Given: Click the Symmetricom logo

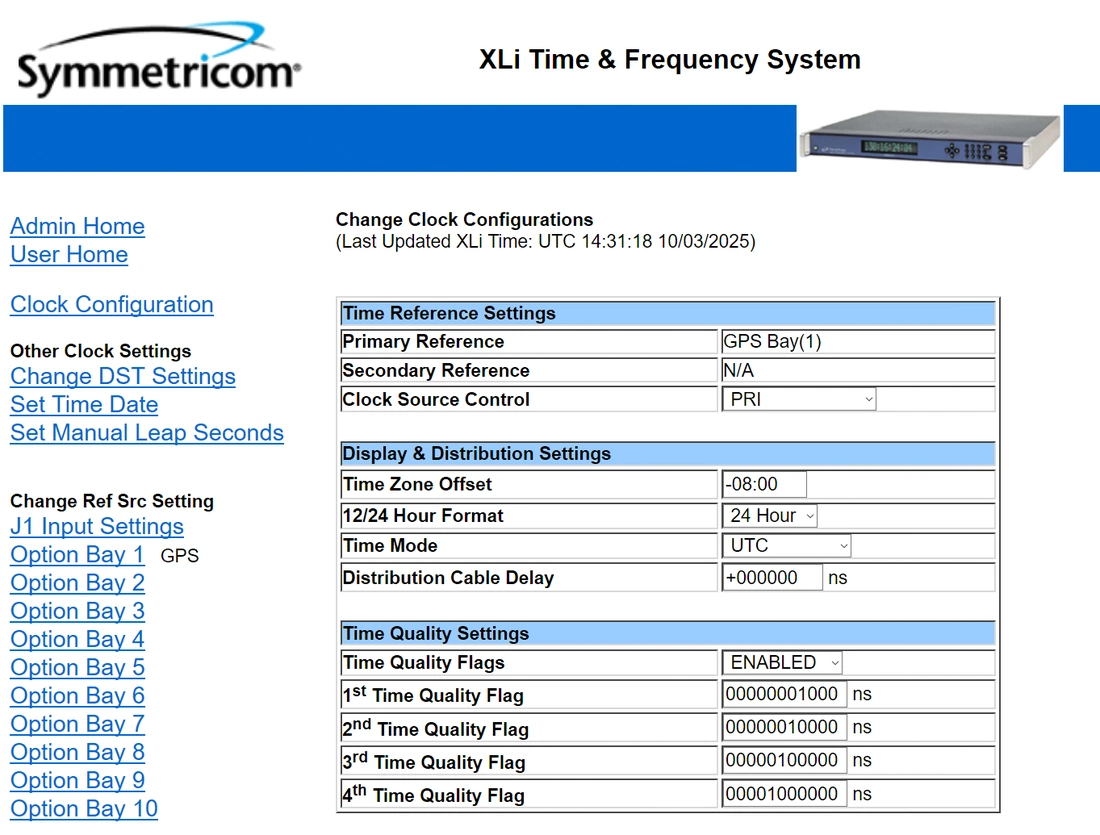Looking at the screenshot, I should coord(158,62).
